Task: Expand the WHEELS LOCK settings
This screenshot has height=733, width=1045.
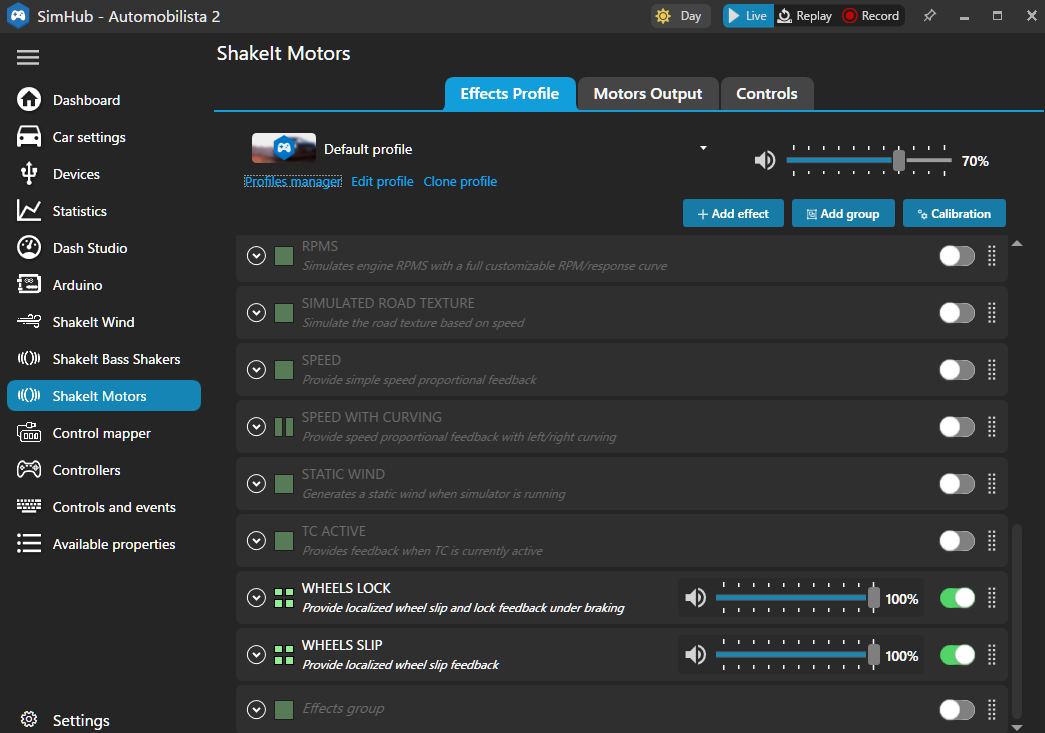Action: (x=256, y=598)
